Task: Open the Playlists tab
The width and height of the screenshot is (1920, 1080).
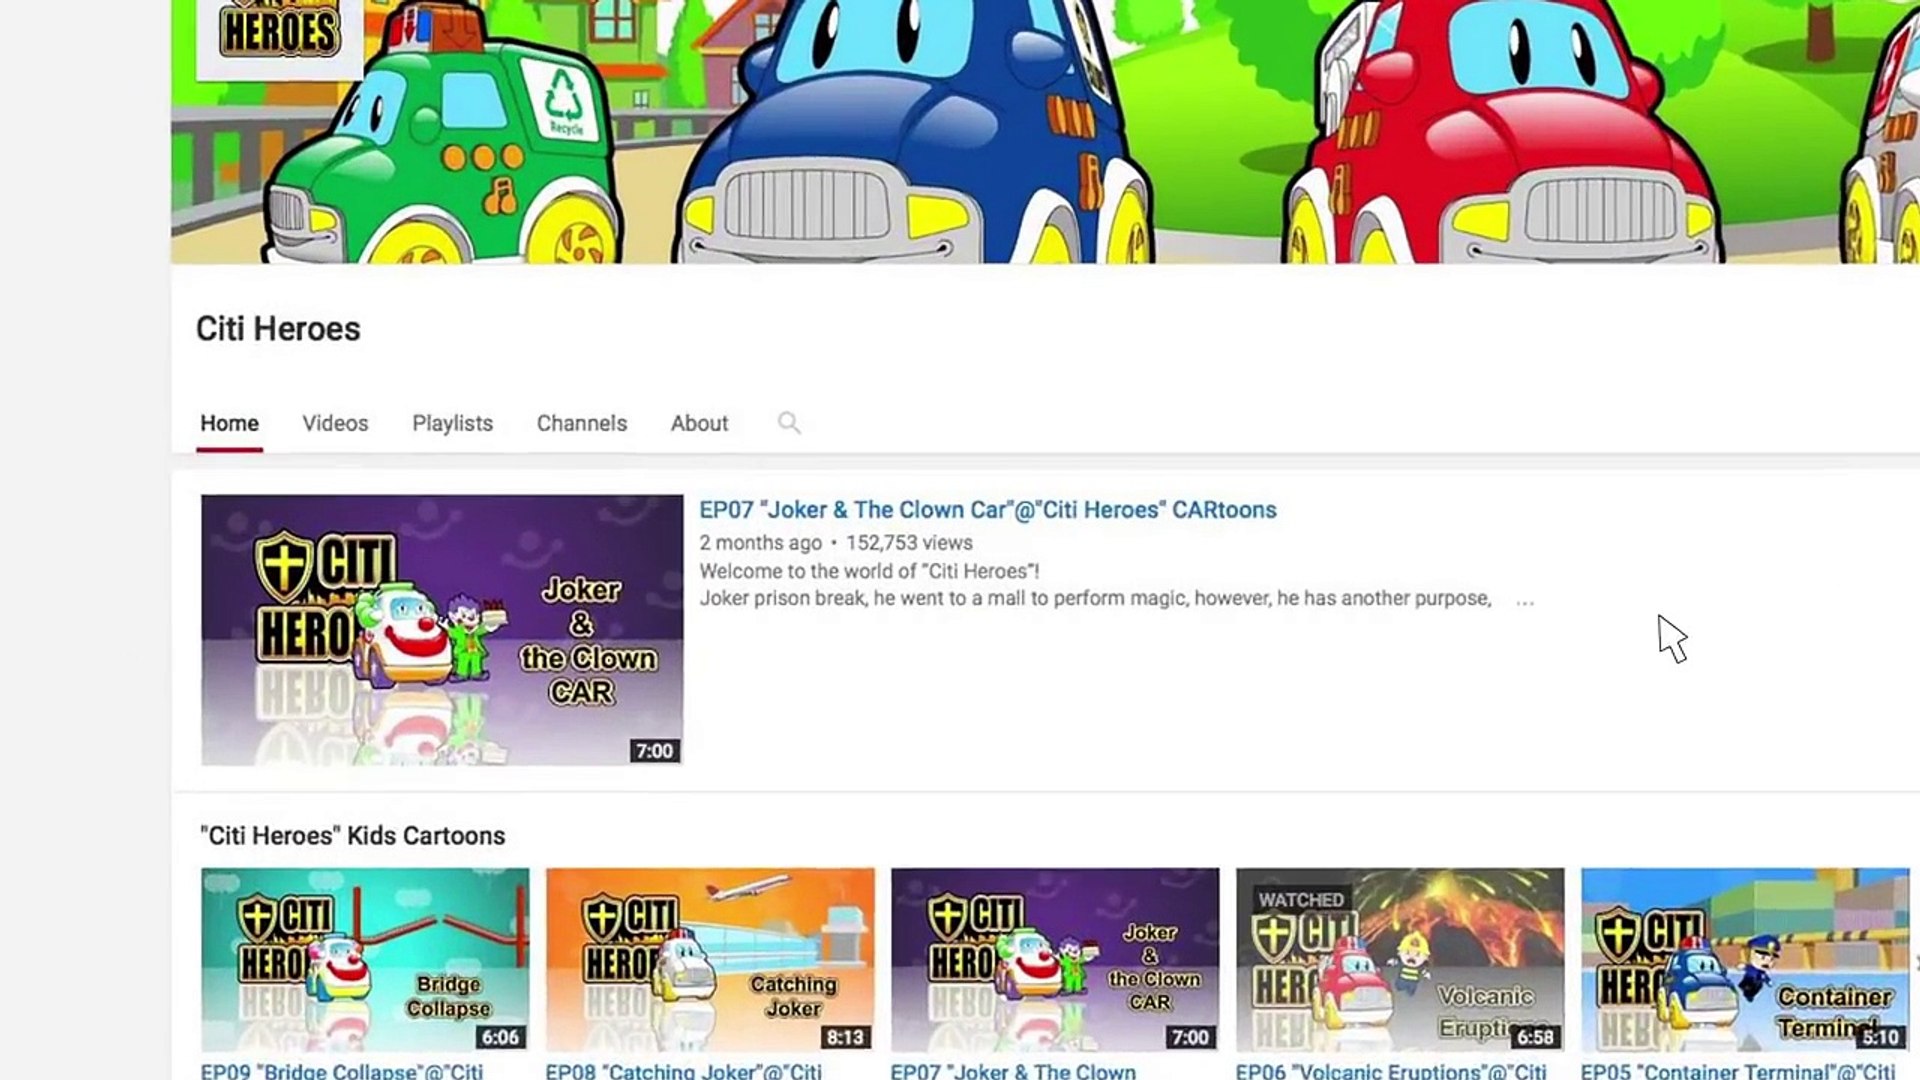Action: click(452, 423)
